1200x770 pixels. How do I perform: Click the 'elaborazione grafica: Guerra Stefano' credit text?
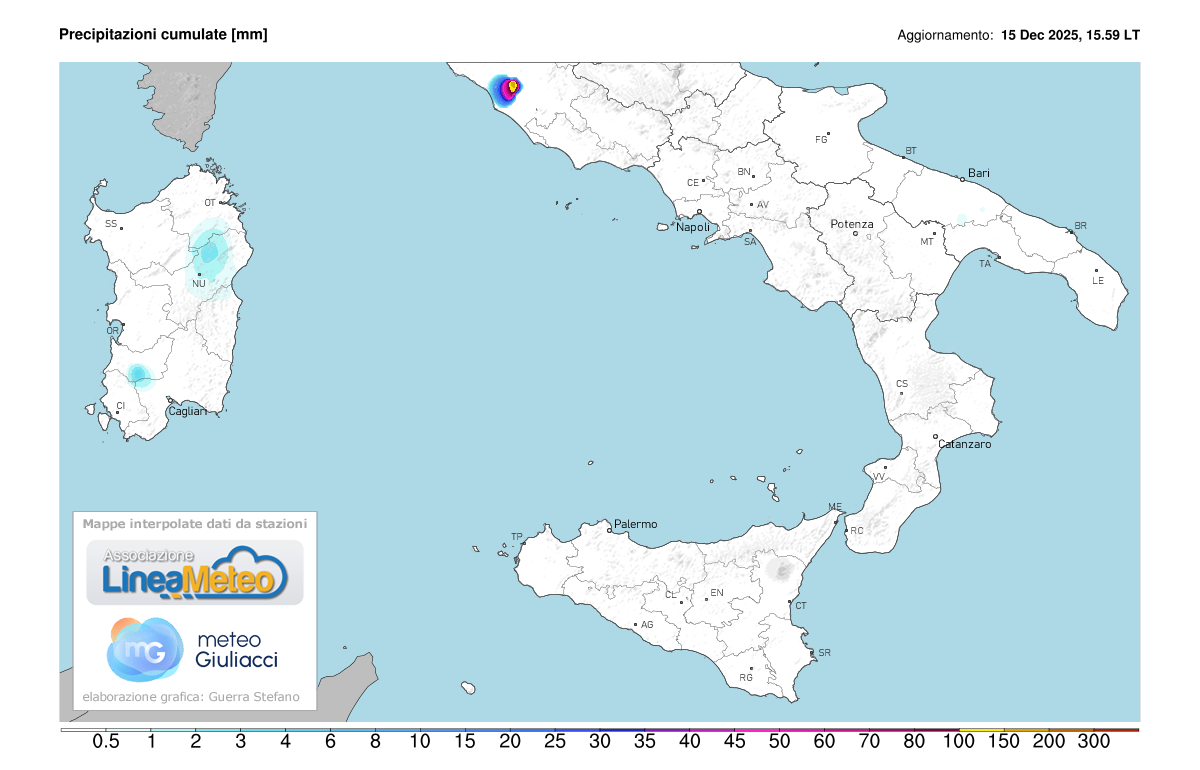191,696
